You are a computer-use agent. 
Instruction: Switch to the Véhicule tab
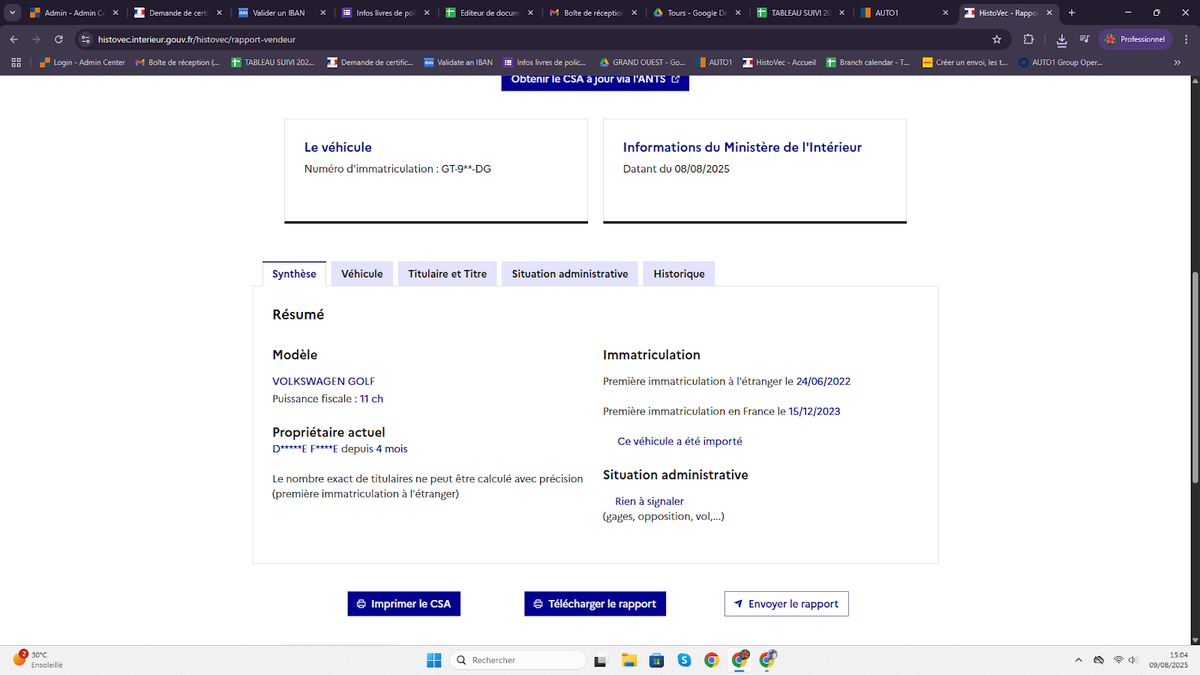[x=362, y=274]
